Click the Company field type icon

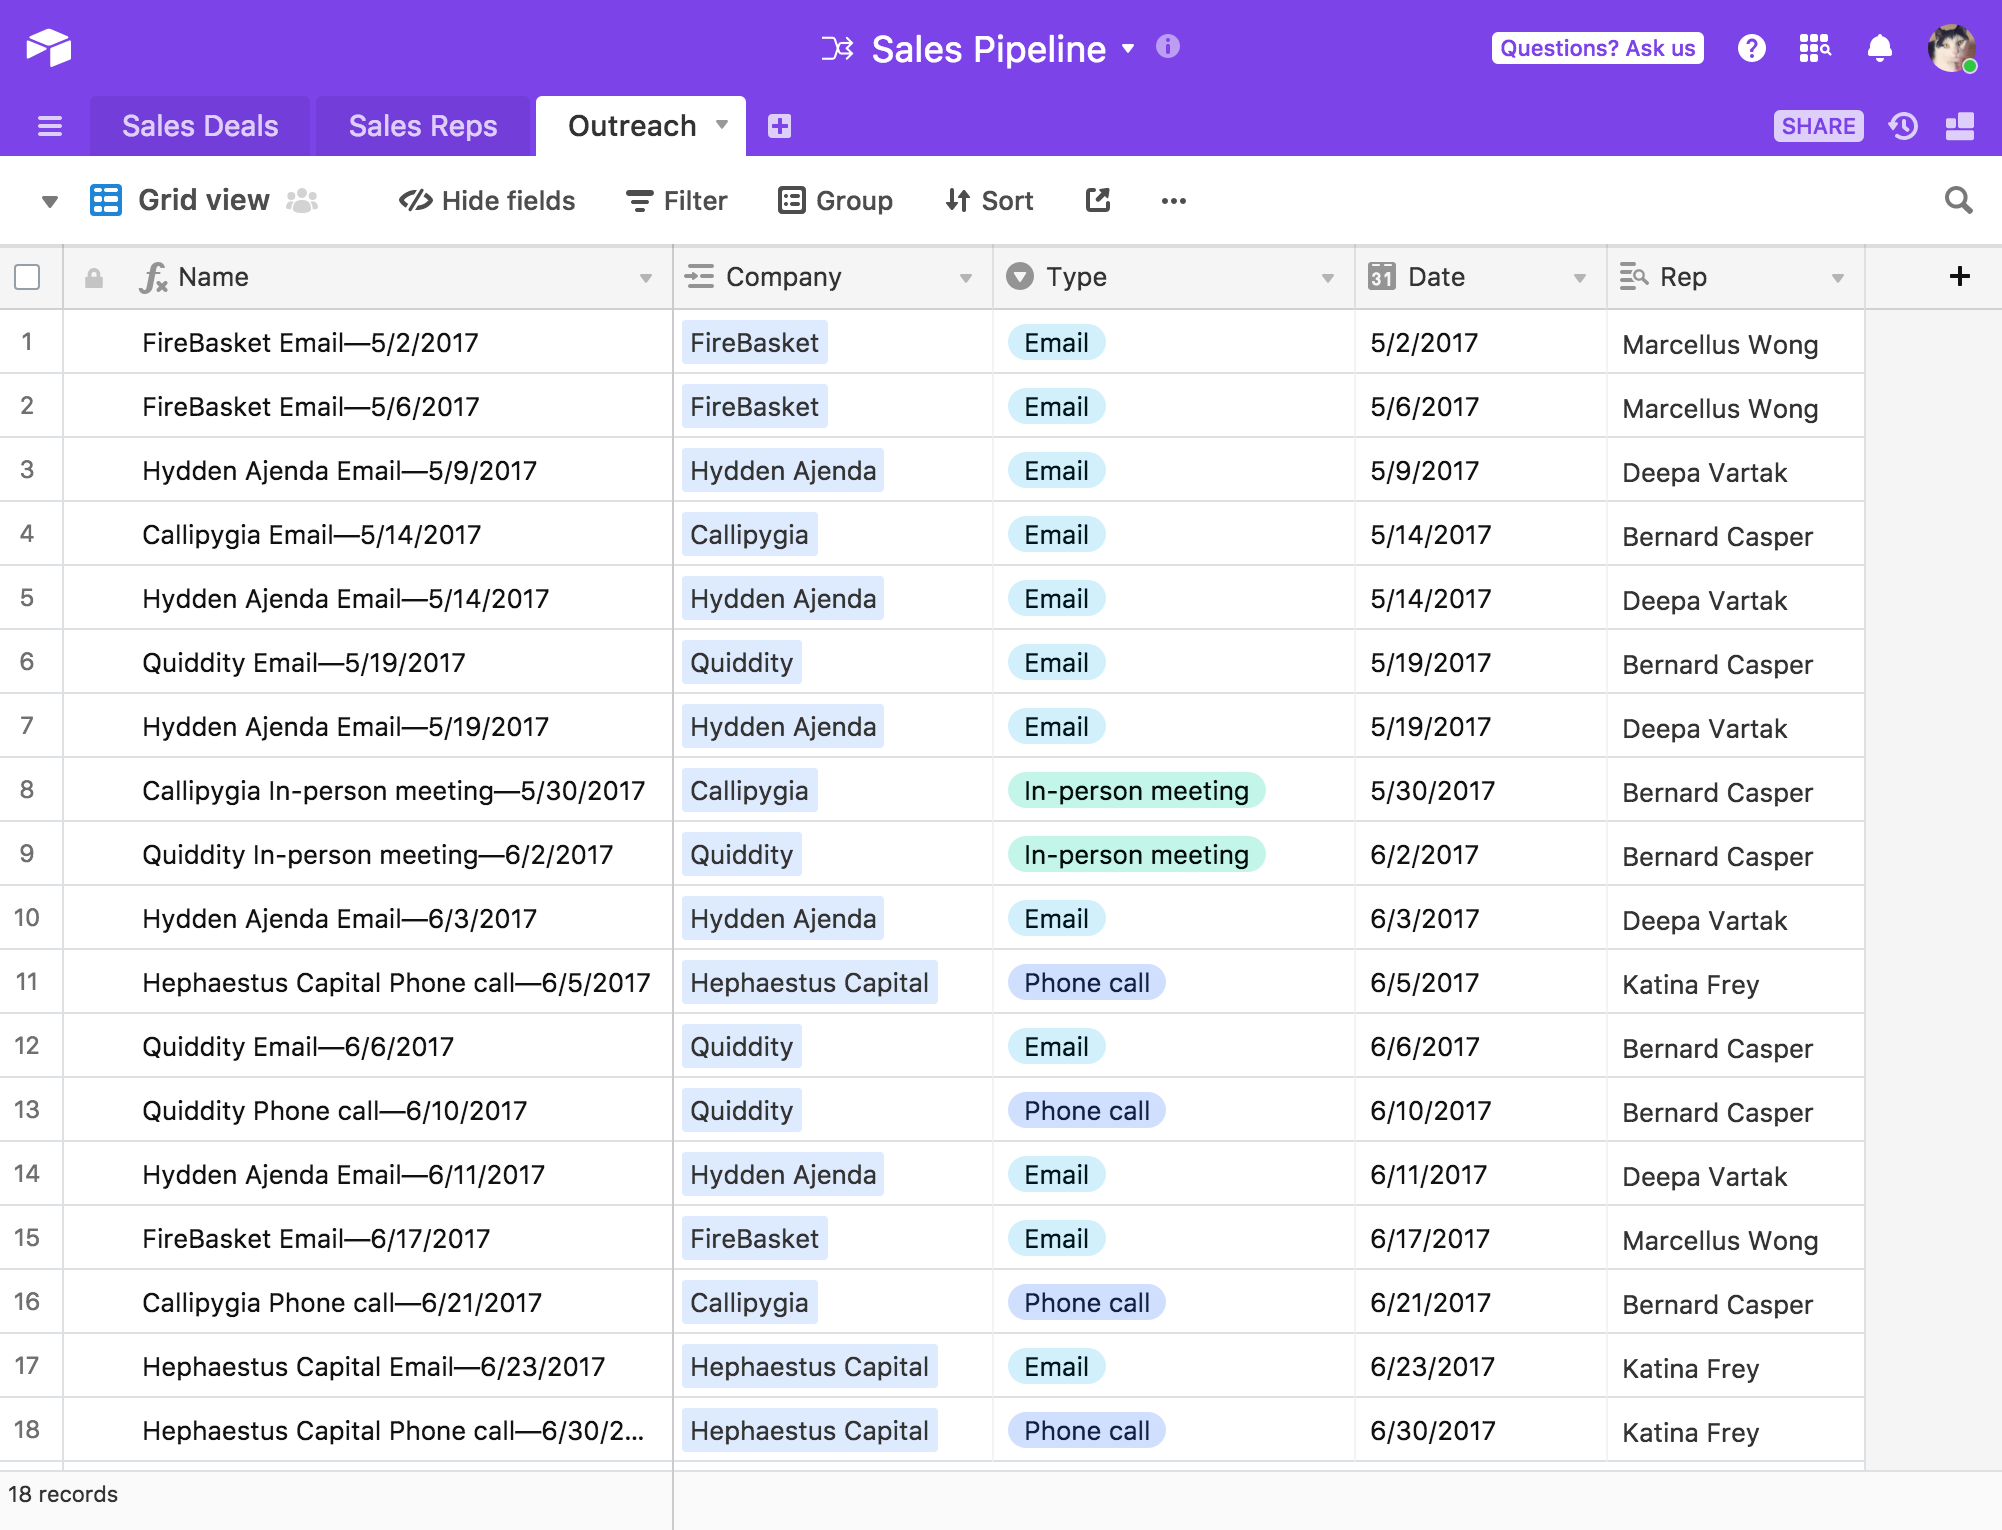click(700, 276)
